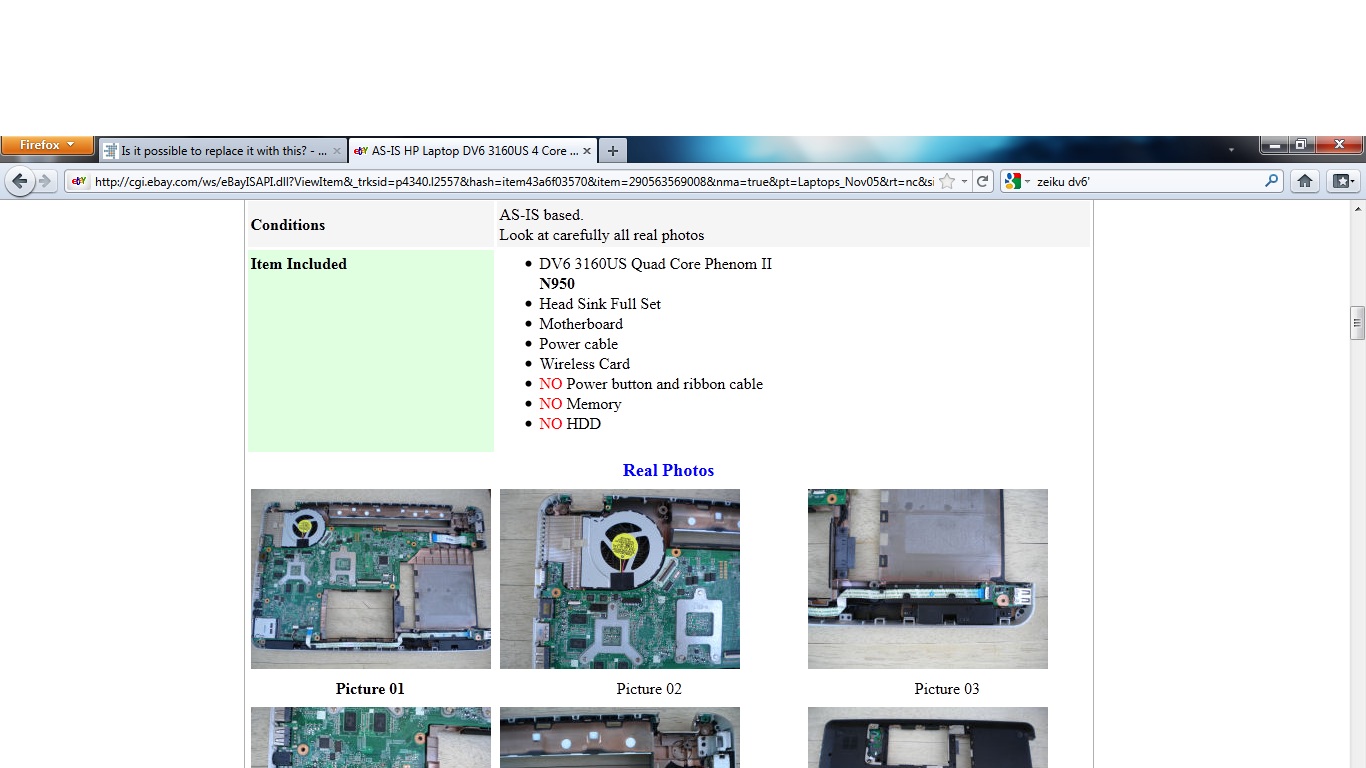Click the 'Wireless Card' list item
1366x768 pixels.
584,364
